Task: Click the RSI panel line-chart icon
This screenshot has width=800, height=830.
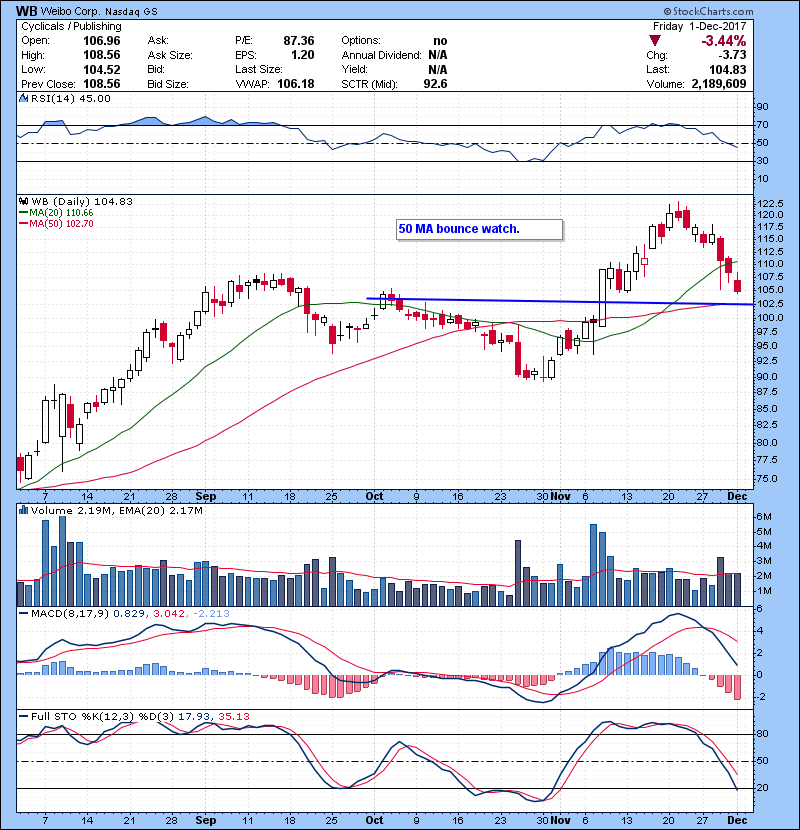Action: click(x=23, y=98)
